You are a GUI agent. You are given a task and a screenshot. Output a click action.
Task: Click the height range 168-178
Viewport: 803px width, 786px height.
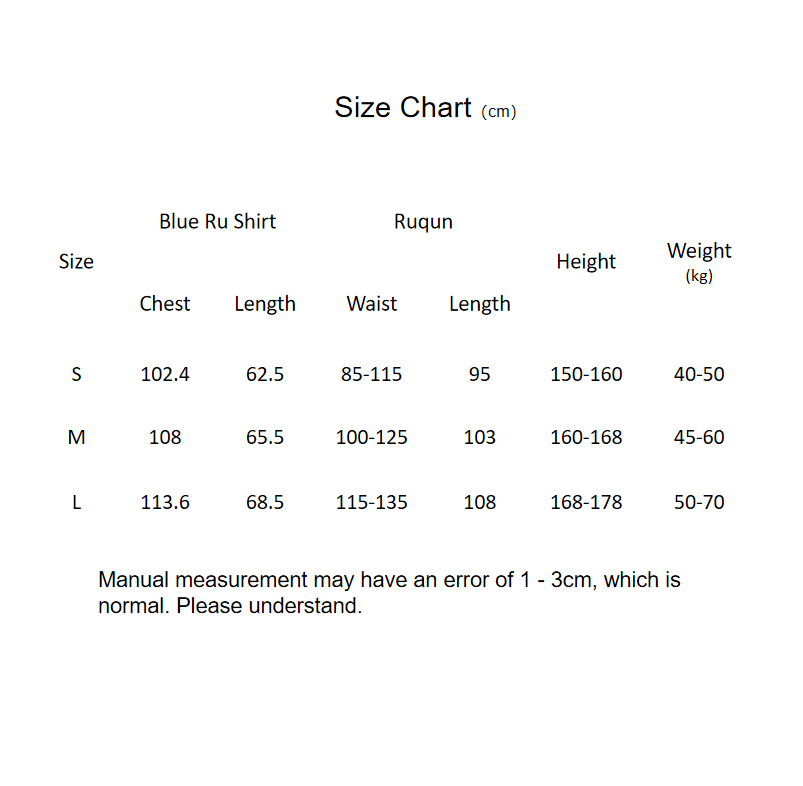point(586,503)
